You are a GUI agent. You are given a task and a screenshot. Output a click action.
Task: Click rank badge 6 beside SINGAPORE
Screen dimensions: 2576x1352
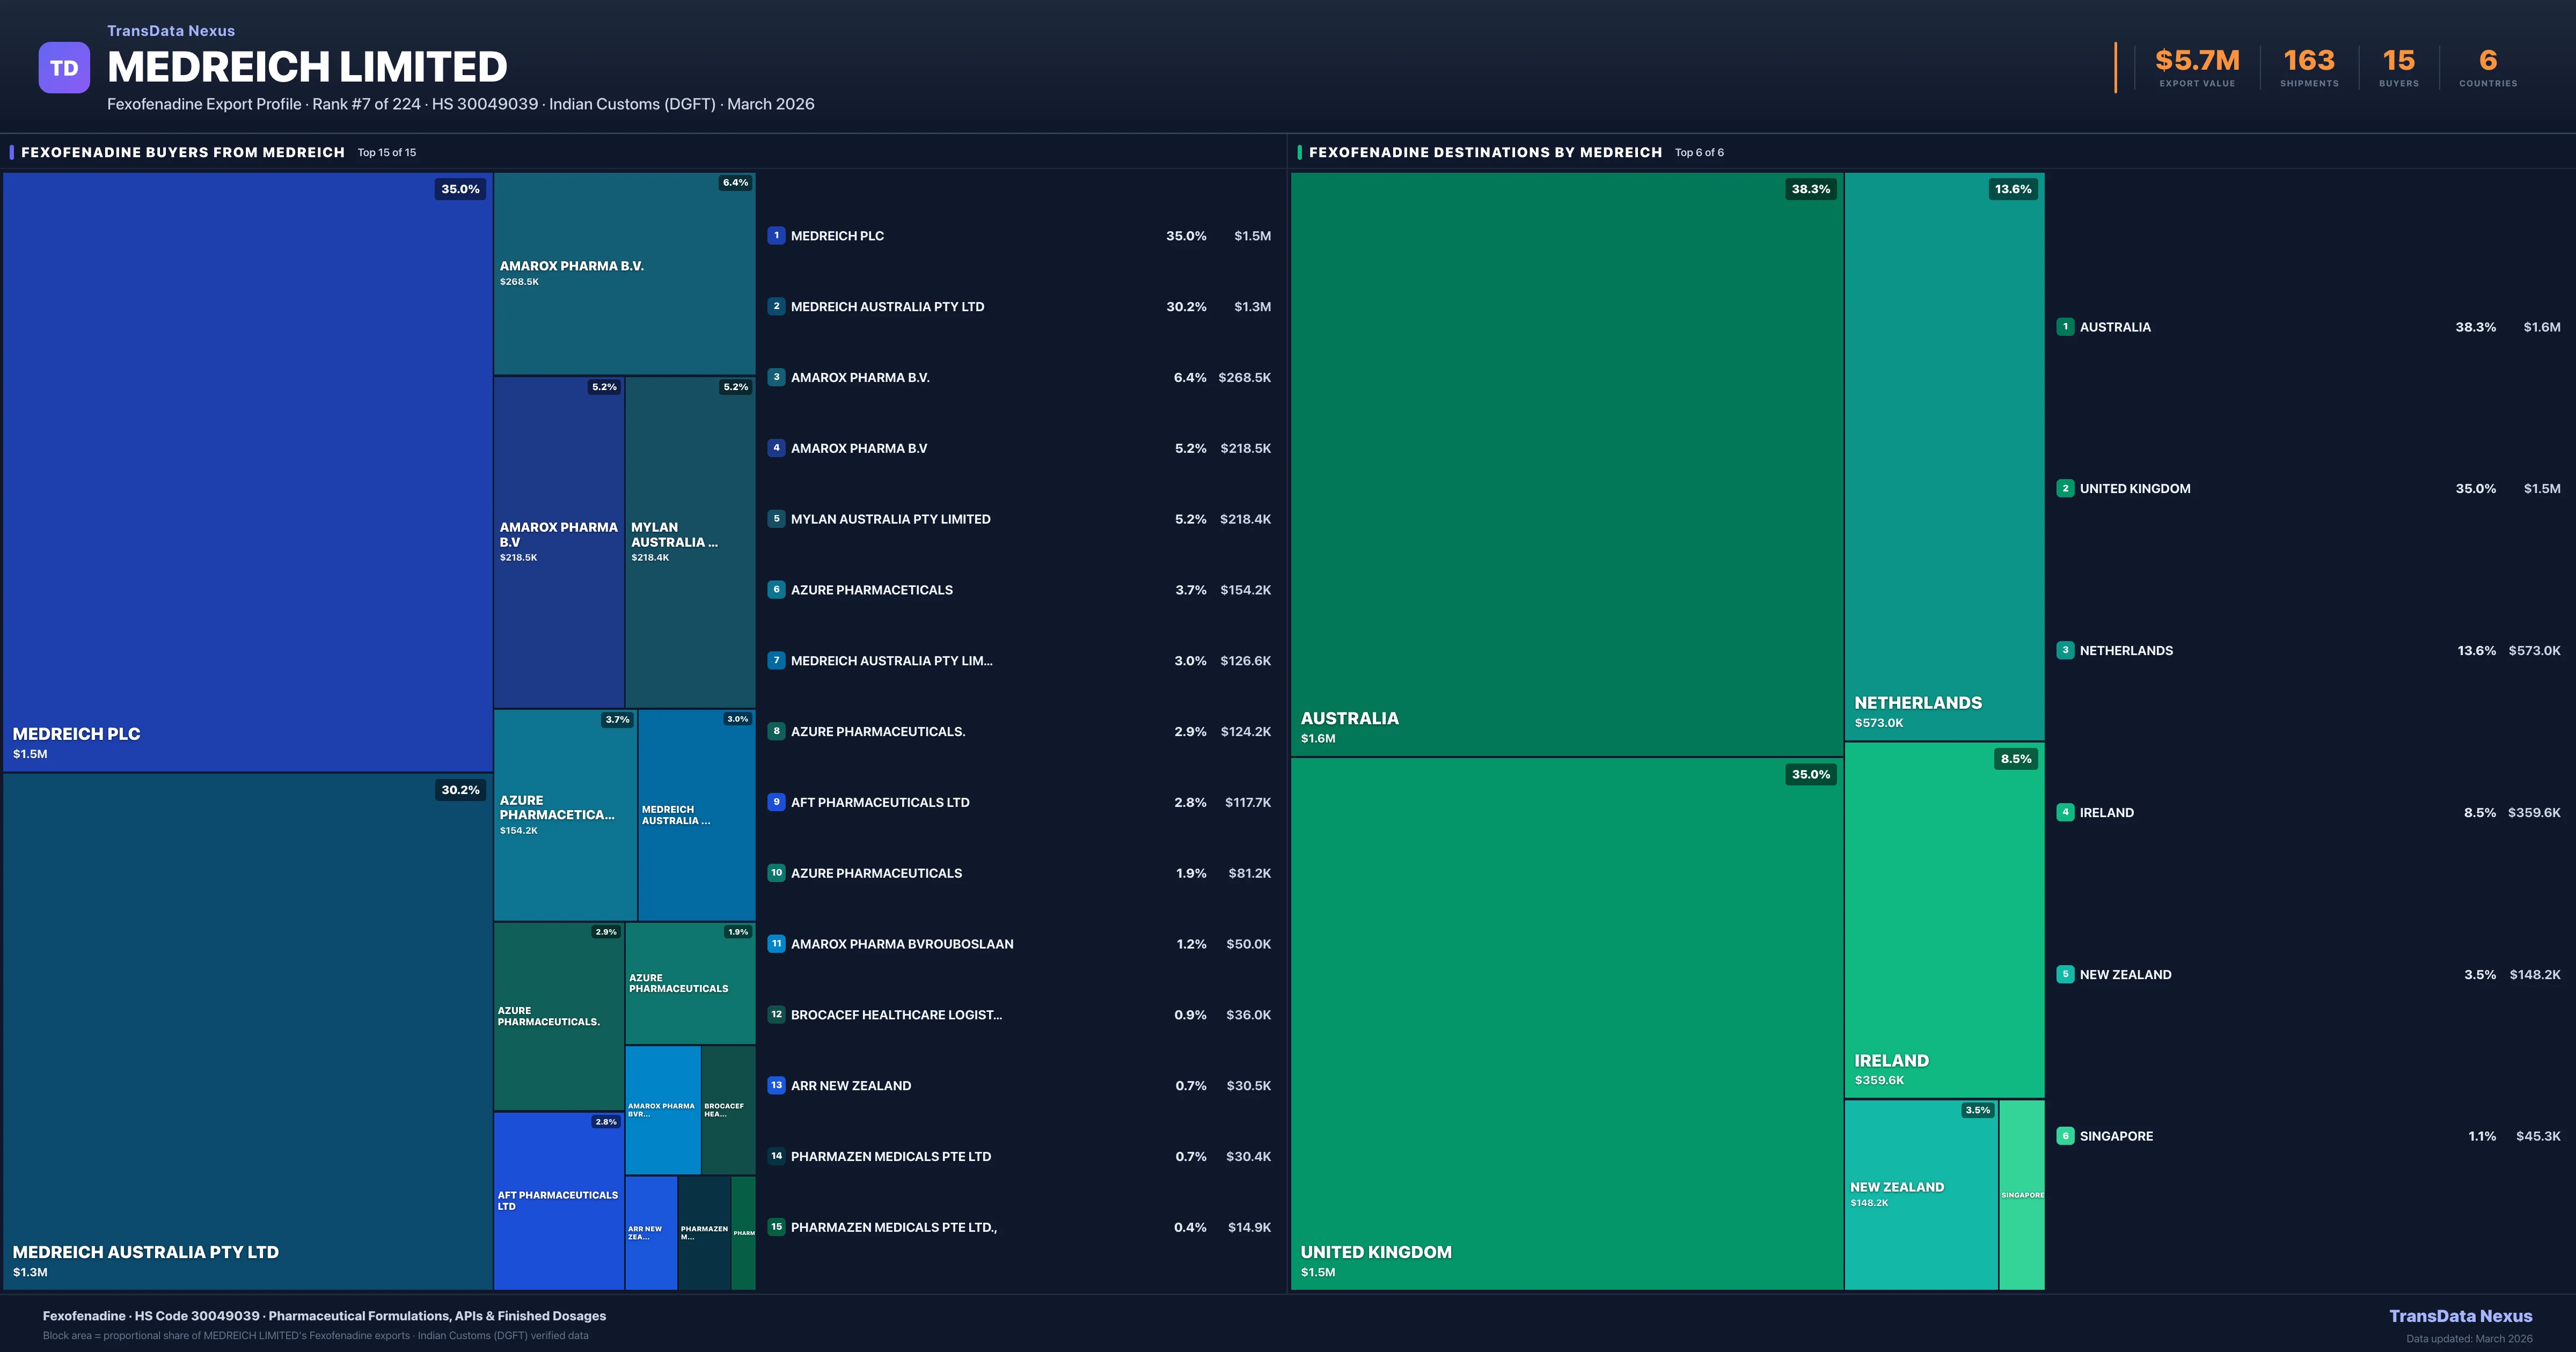pyautogui.click(x=2065, y=1136)
